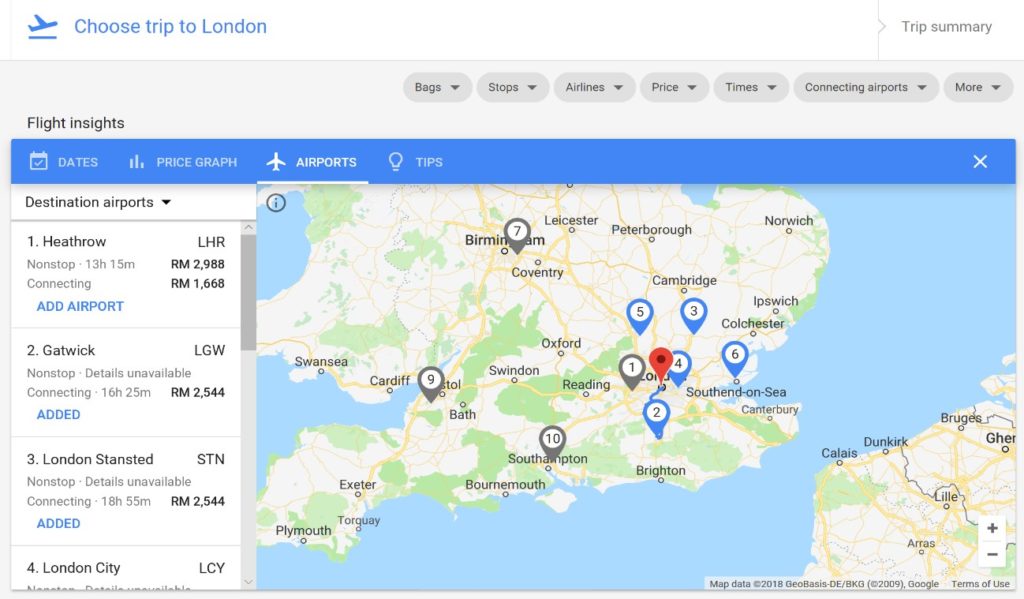Toggle ADDED for London Stansted
Image resolution: width=1024 pixels, height=599 pixels.
point(58,523)
